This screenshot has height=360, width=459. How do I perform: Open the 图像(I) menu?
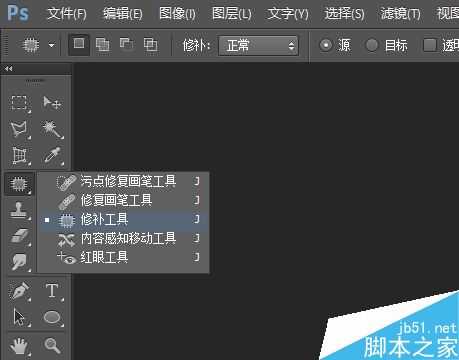(177, 14)
